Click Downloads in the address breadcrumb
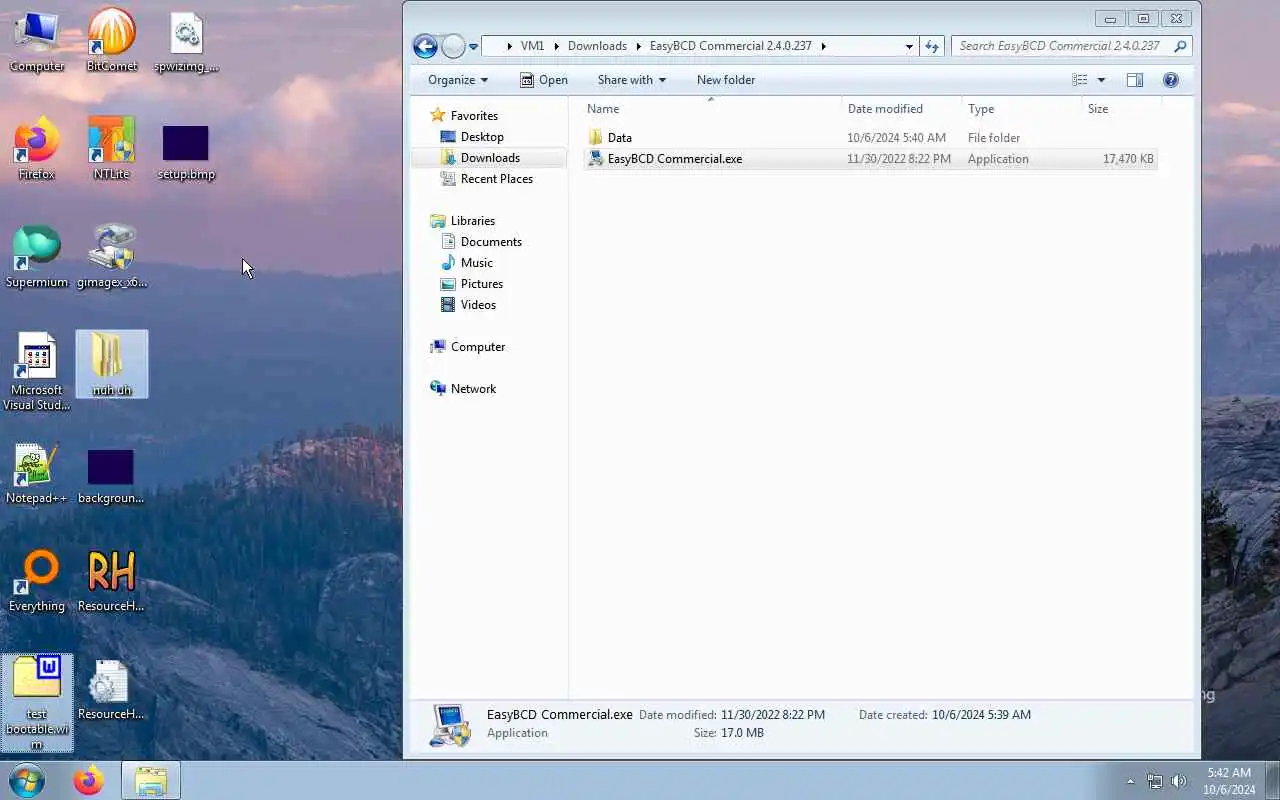The width and height of the screenshot is (1280, 800). click(597, 46)
